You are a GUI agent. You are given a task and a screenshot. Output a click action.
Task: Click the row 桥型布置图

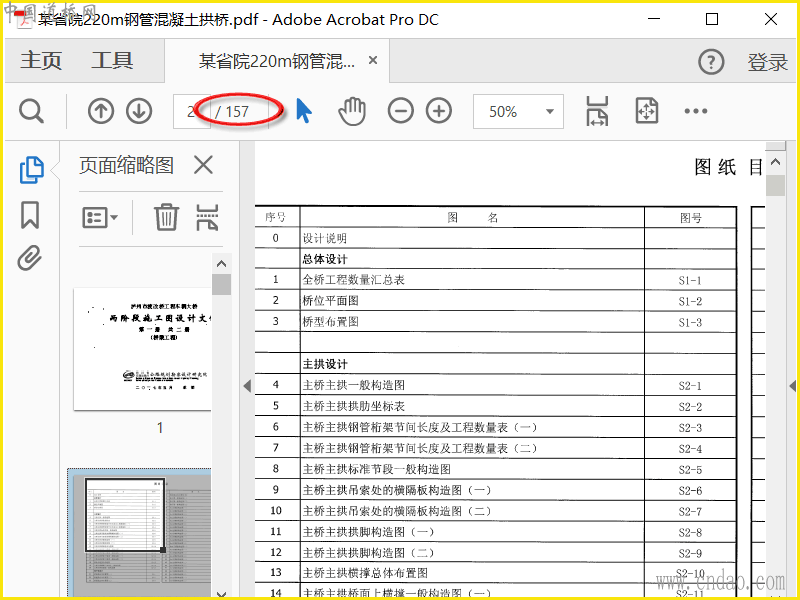point(495,322)
